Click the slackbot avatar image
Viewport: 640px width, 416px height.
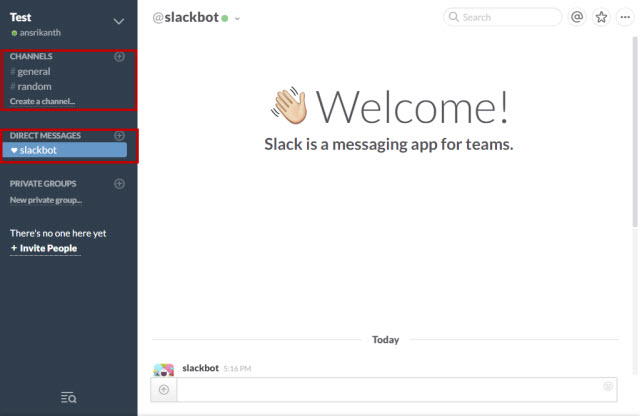[164, 369]
